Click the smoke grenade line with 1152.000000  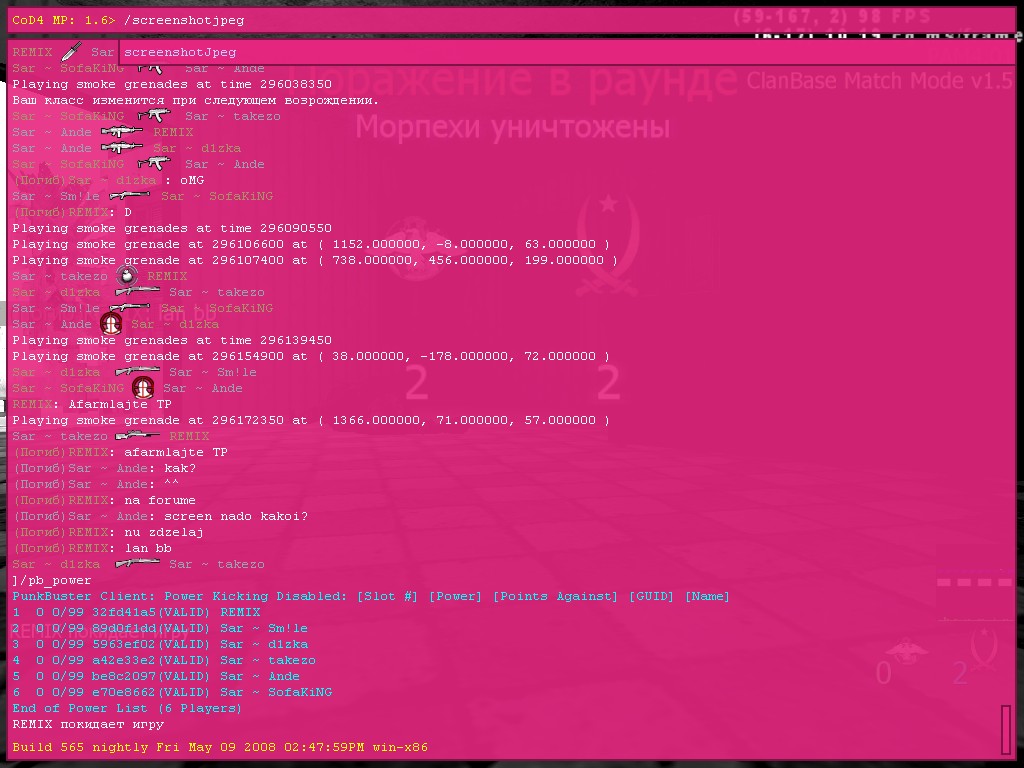click(x=311, y=244)
